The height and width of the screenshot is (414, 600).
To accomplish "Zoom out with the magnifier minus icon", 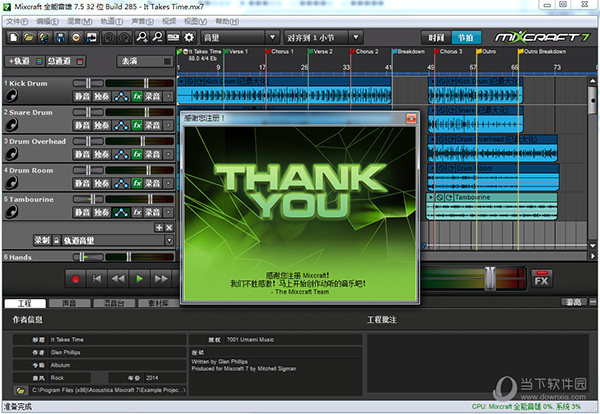I will (157, 37).
